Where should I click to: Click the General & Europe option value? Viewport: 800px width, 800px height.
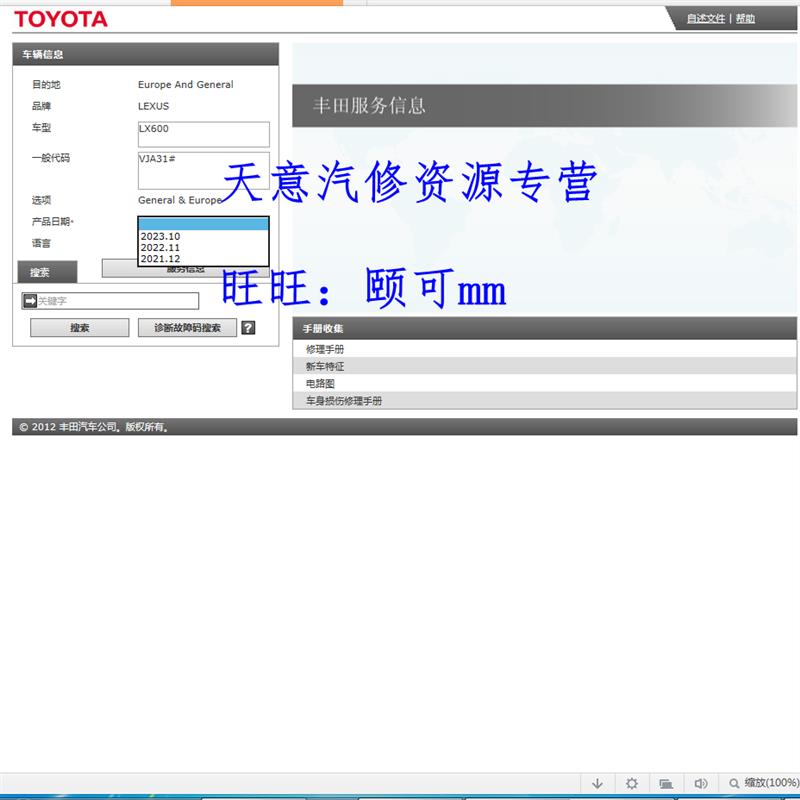coord(180,200)
